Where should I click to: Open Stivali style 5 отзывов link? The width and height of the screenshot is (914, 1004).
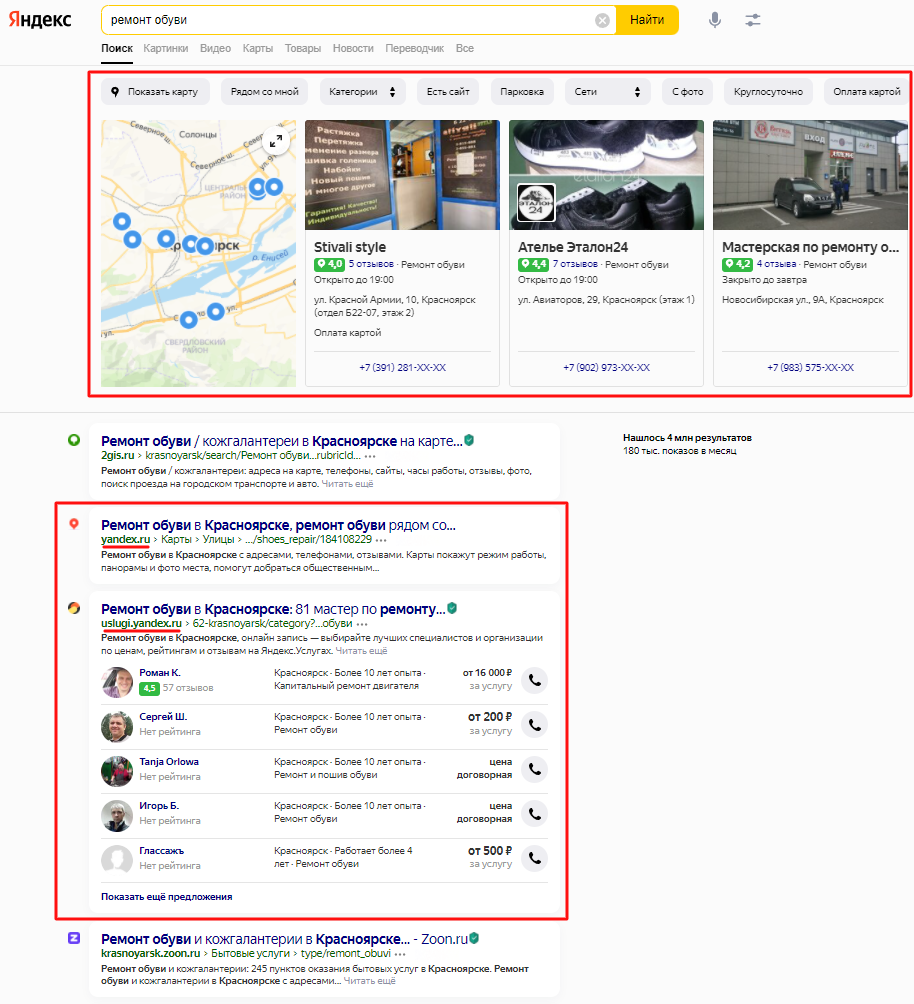click(x=371, y=264)
